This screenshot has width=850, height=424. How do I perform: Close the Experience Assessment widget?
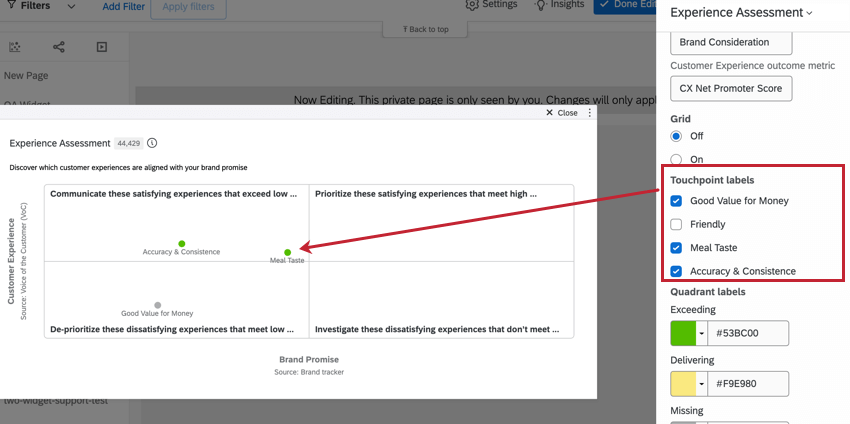[x=562, y=113]
